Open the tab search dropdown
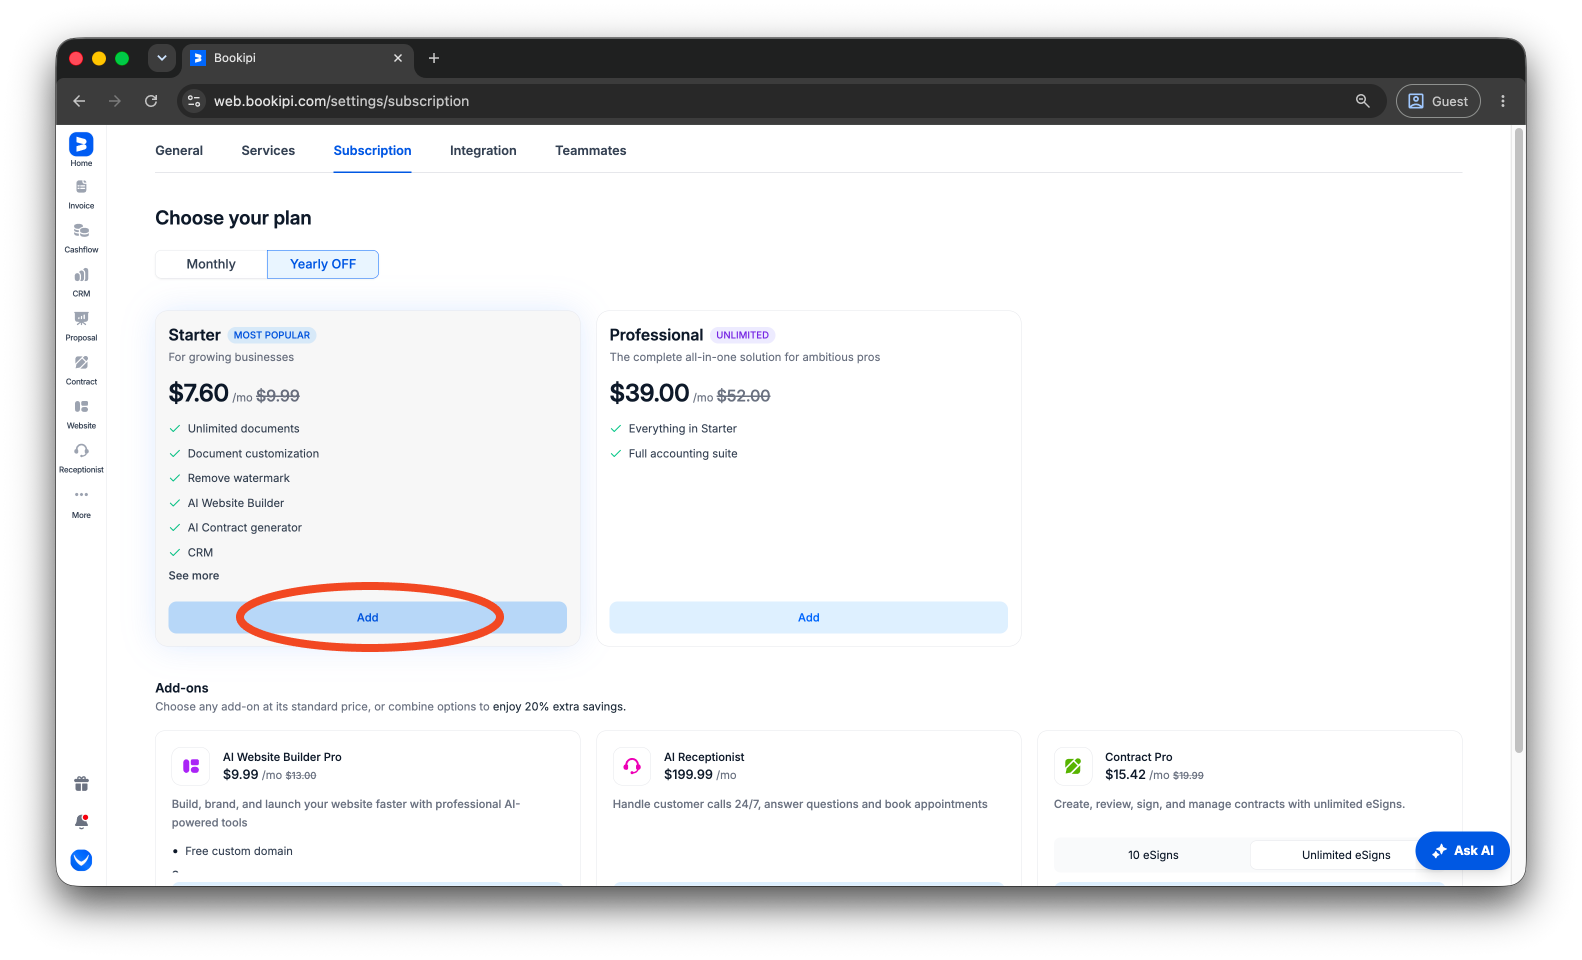 (x=162, y=58)
